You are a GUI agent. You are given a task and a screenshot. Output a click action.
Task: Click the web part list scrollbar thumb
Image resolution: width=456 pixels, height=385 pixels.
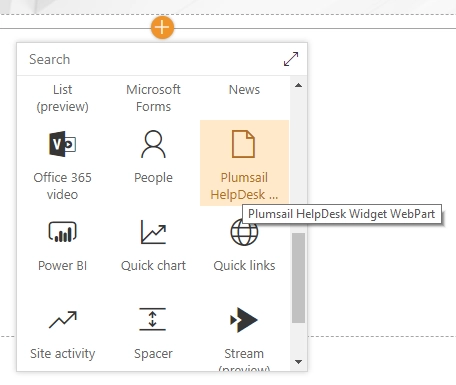click(x=298, y=278)
